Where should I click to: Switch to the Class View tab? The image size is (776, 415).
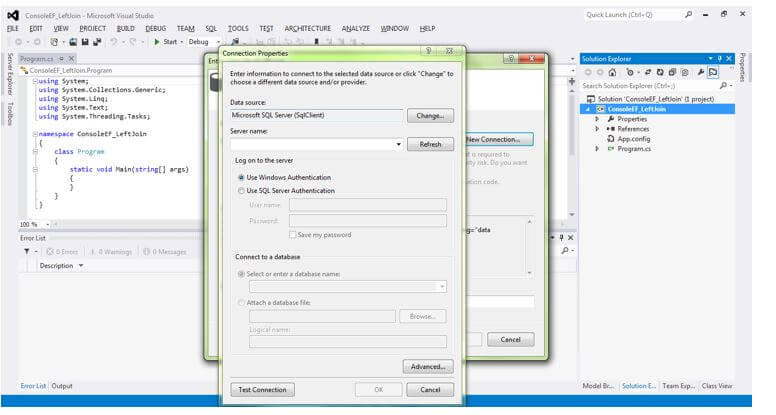(717, 386)
